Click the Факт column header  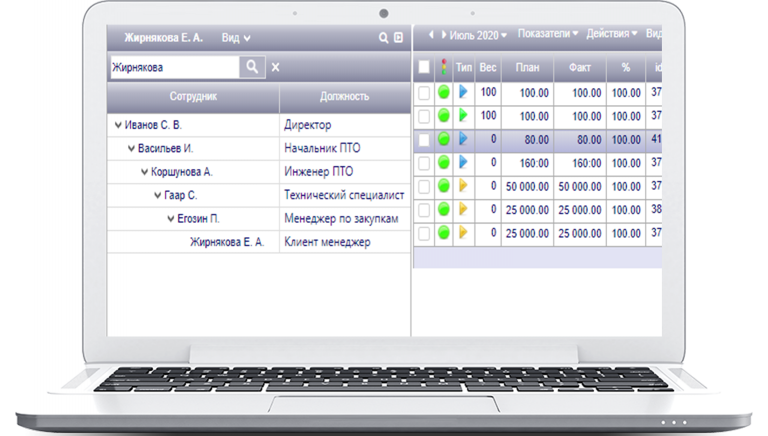(x=580, y=67)
